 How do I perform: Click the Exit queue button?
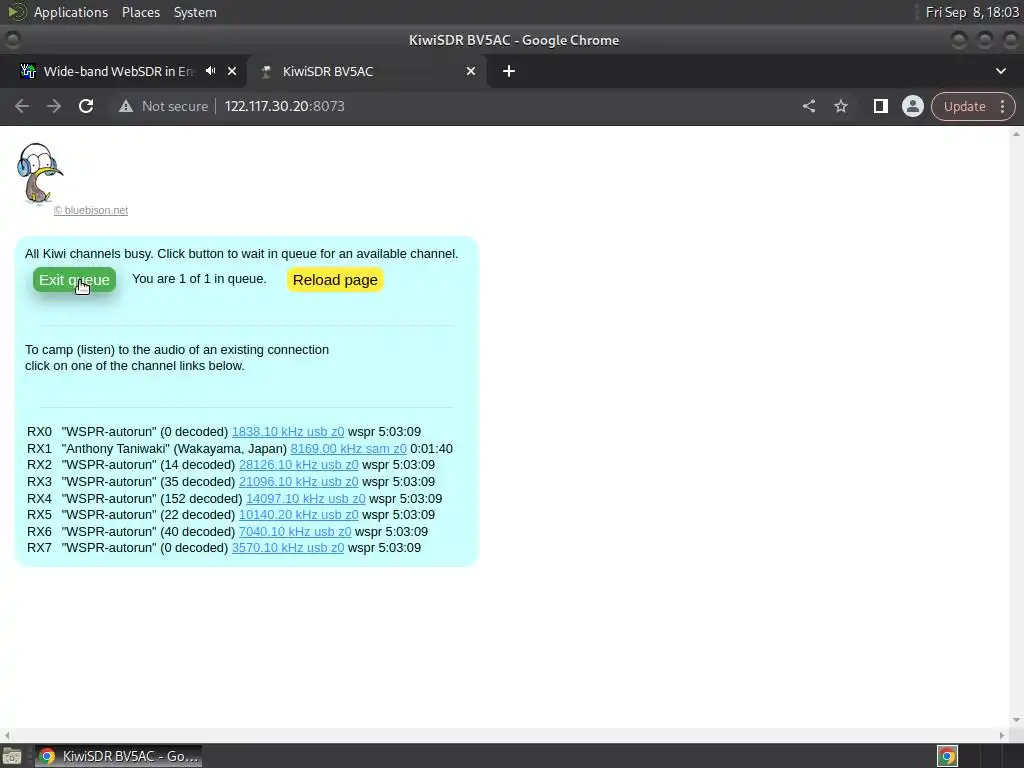point(74,280)
